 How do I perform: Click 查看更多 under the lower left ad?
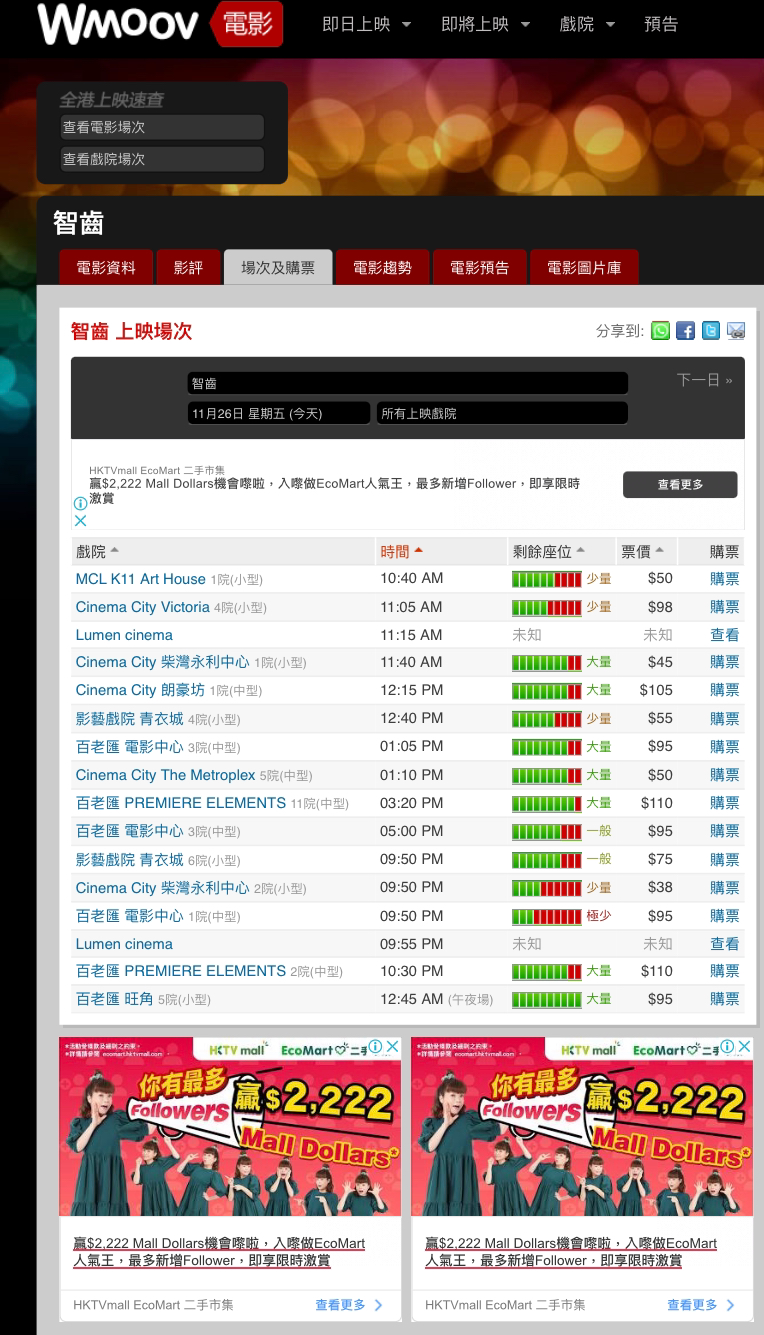(x=349, y=1305)
